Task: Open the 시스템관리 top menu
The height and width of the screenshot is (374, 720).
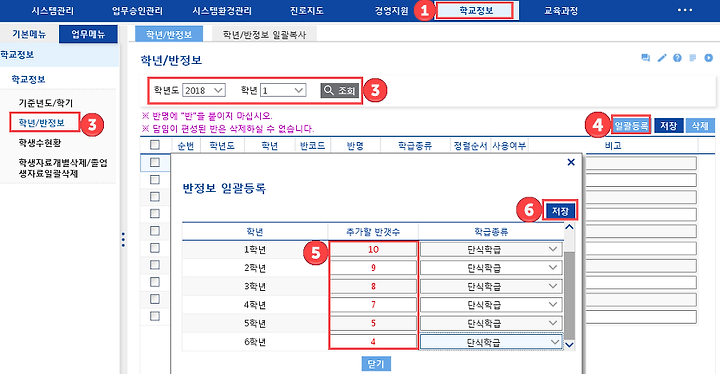Action: coord(52,11)
